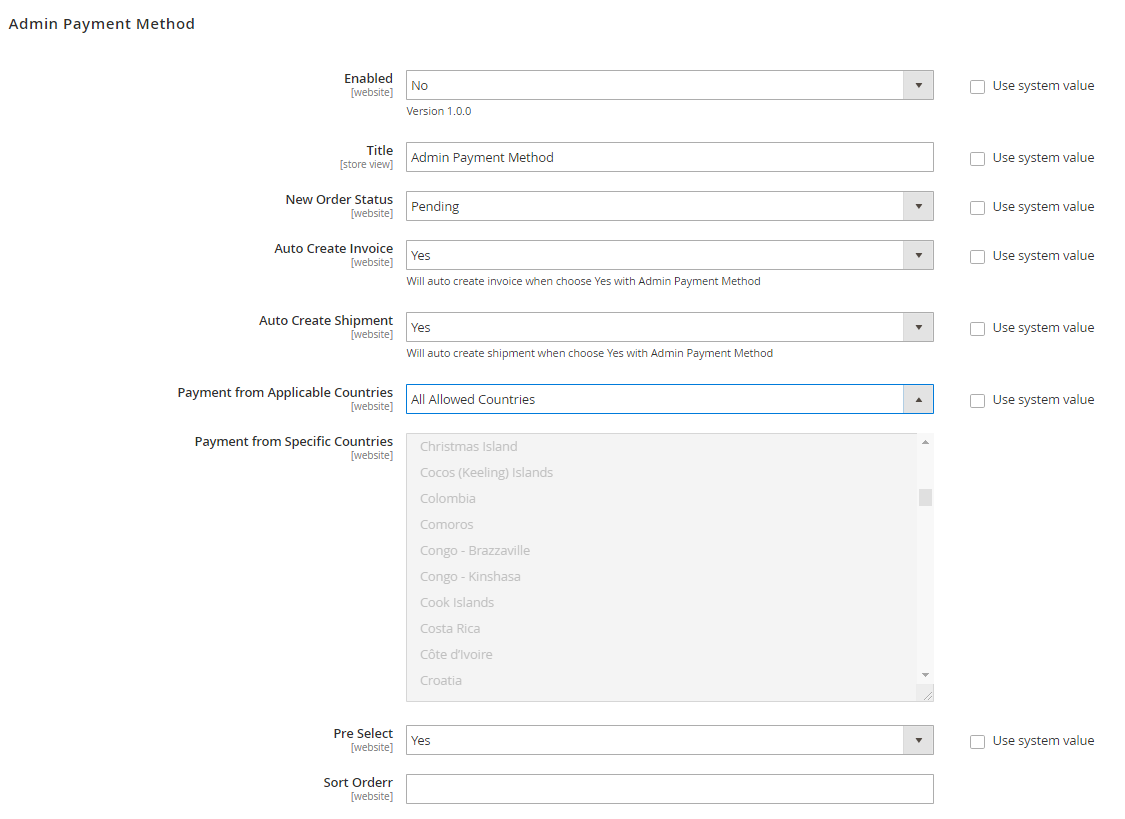Click the country list scroll down arrow
The image size is (1125, 819).
925,675
